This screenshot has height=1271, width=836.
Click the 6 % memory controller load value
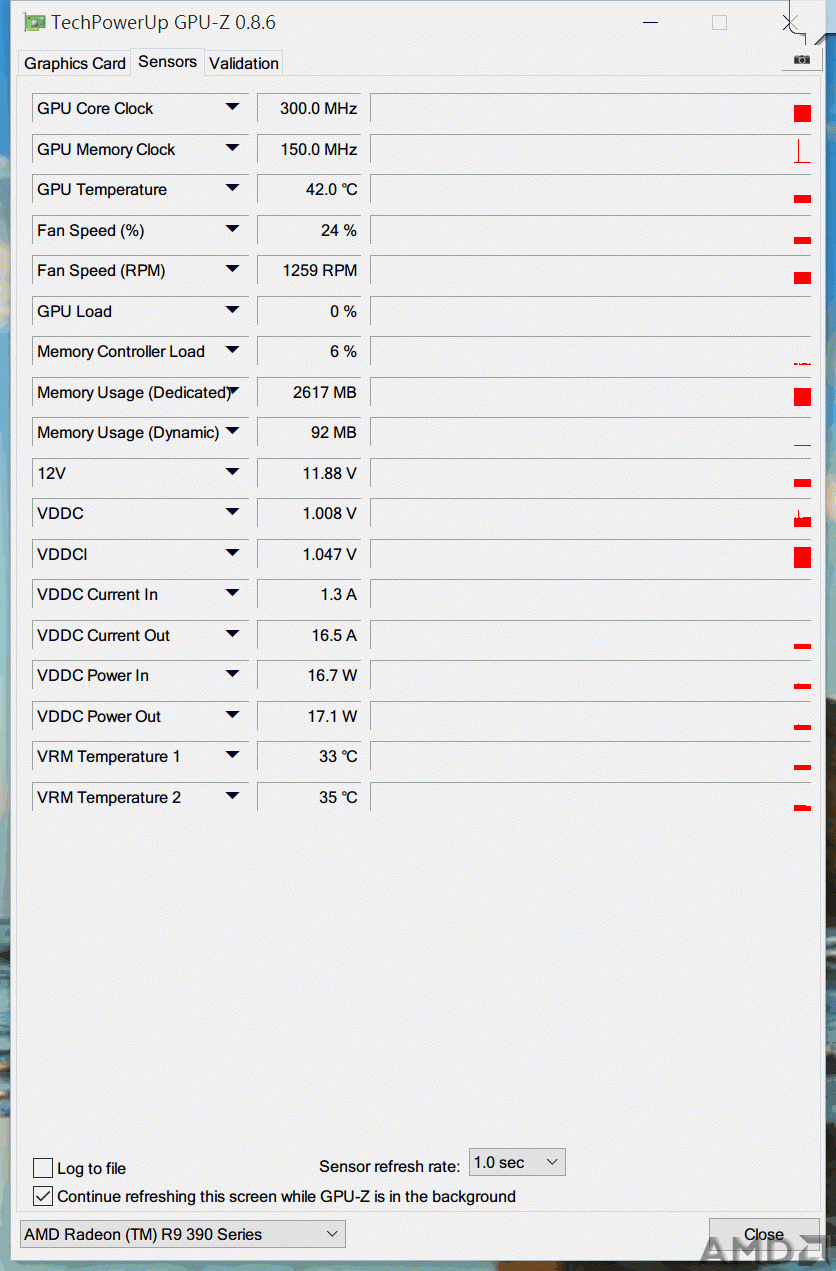[309, 351]
